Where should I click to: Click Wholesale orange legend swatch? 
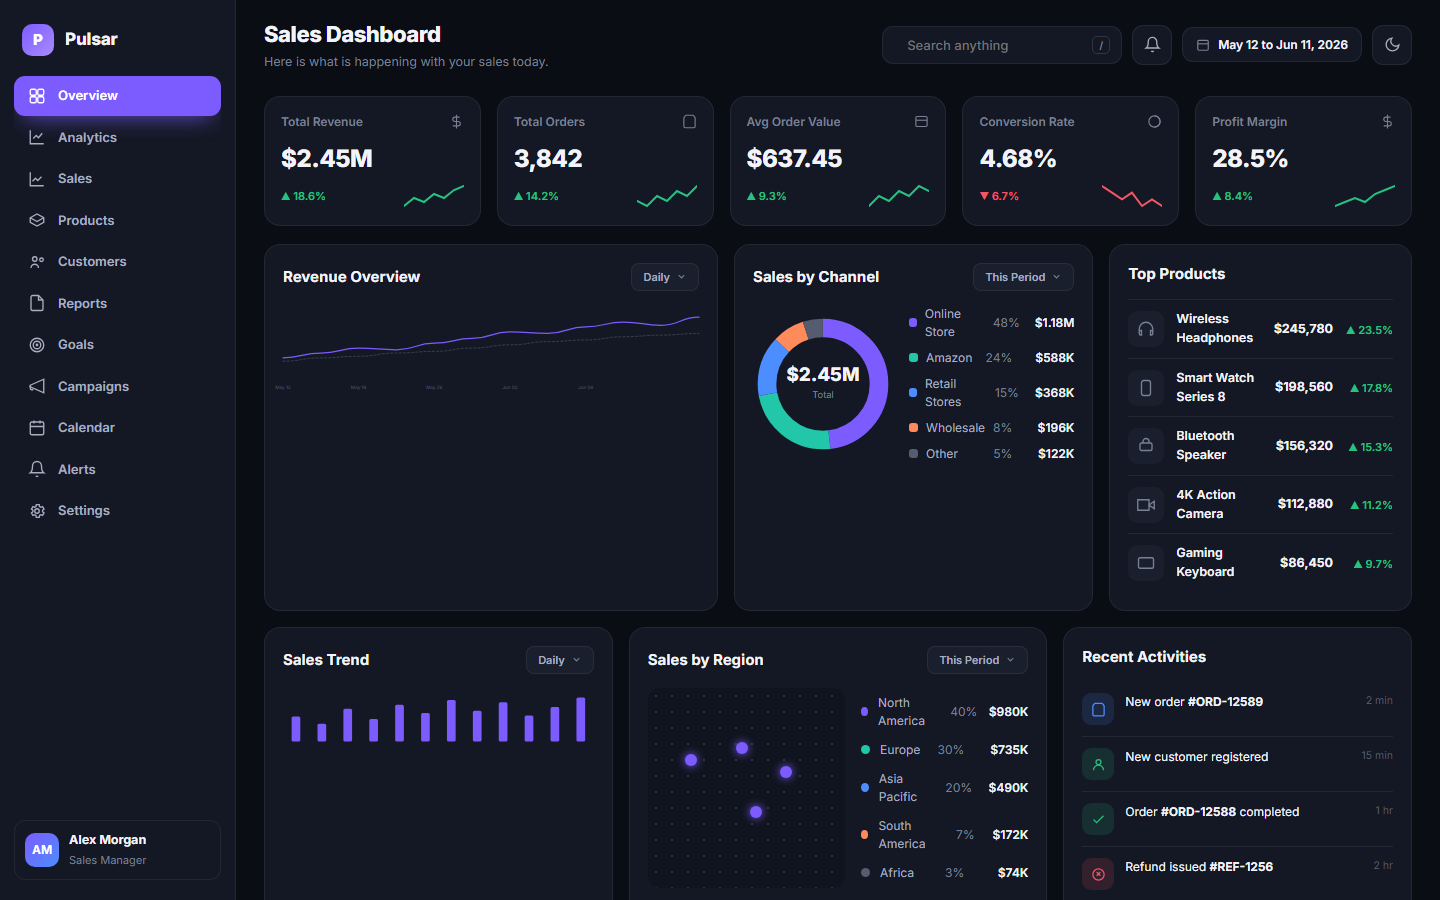[913, 428]
